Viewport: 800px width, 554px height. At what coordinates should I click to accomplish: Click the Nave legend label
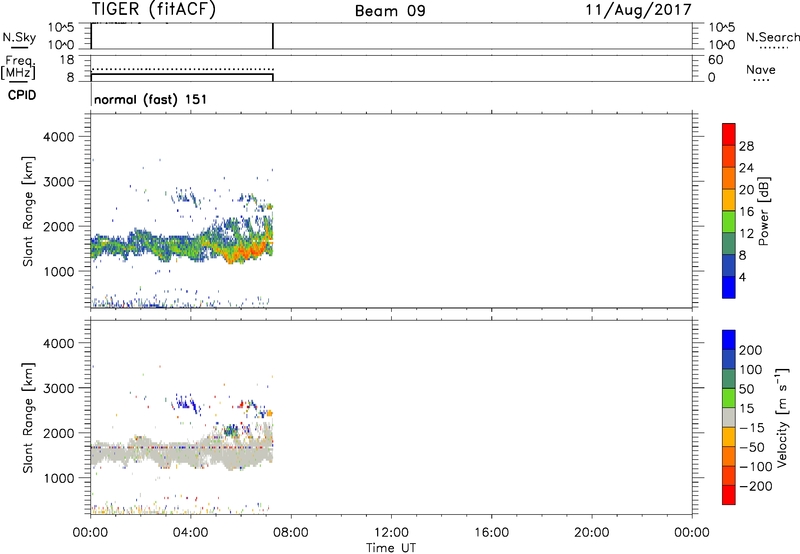tap(761, 69)
